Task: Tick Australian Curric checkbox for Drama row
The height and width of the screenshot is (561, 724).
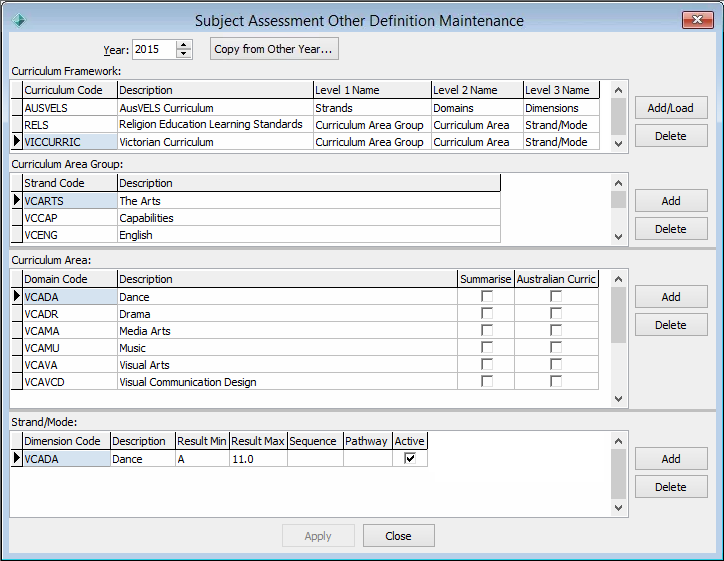Action: (556, 314)
